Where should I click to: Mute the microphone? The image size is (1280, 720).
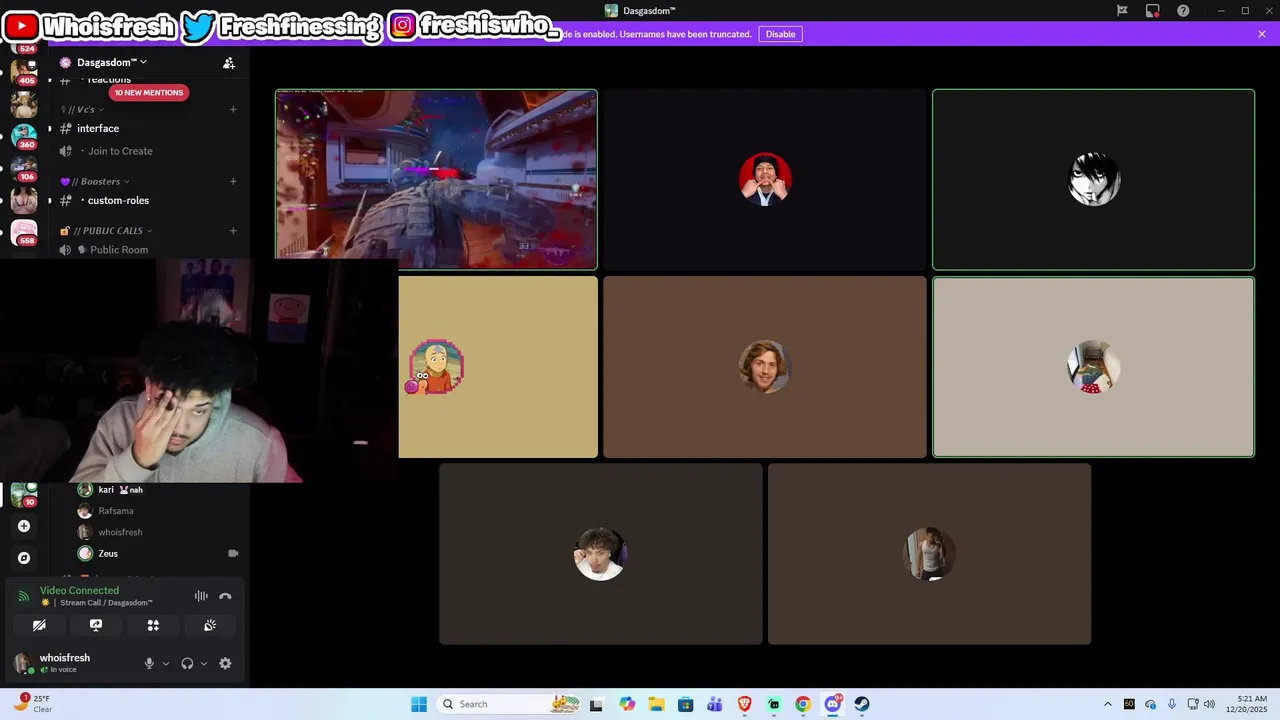click(149, 663)
